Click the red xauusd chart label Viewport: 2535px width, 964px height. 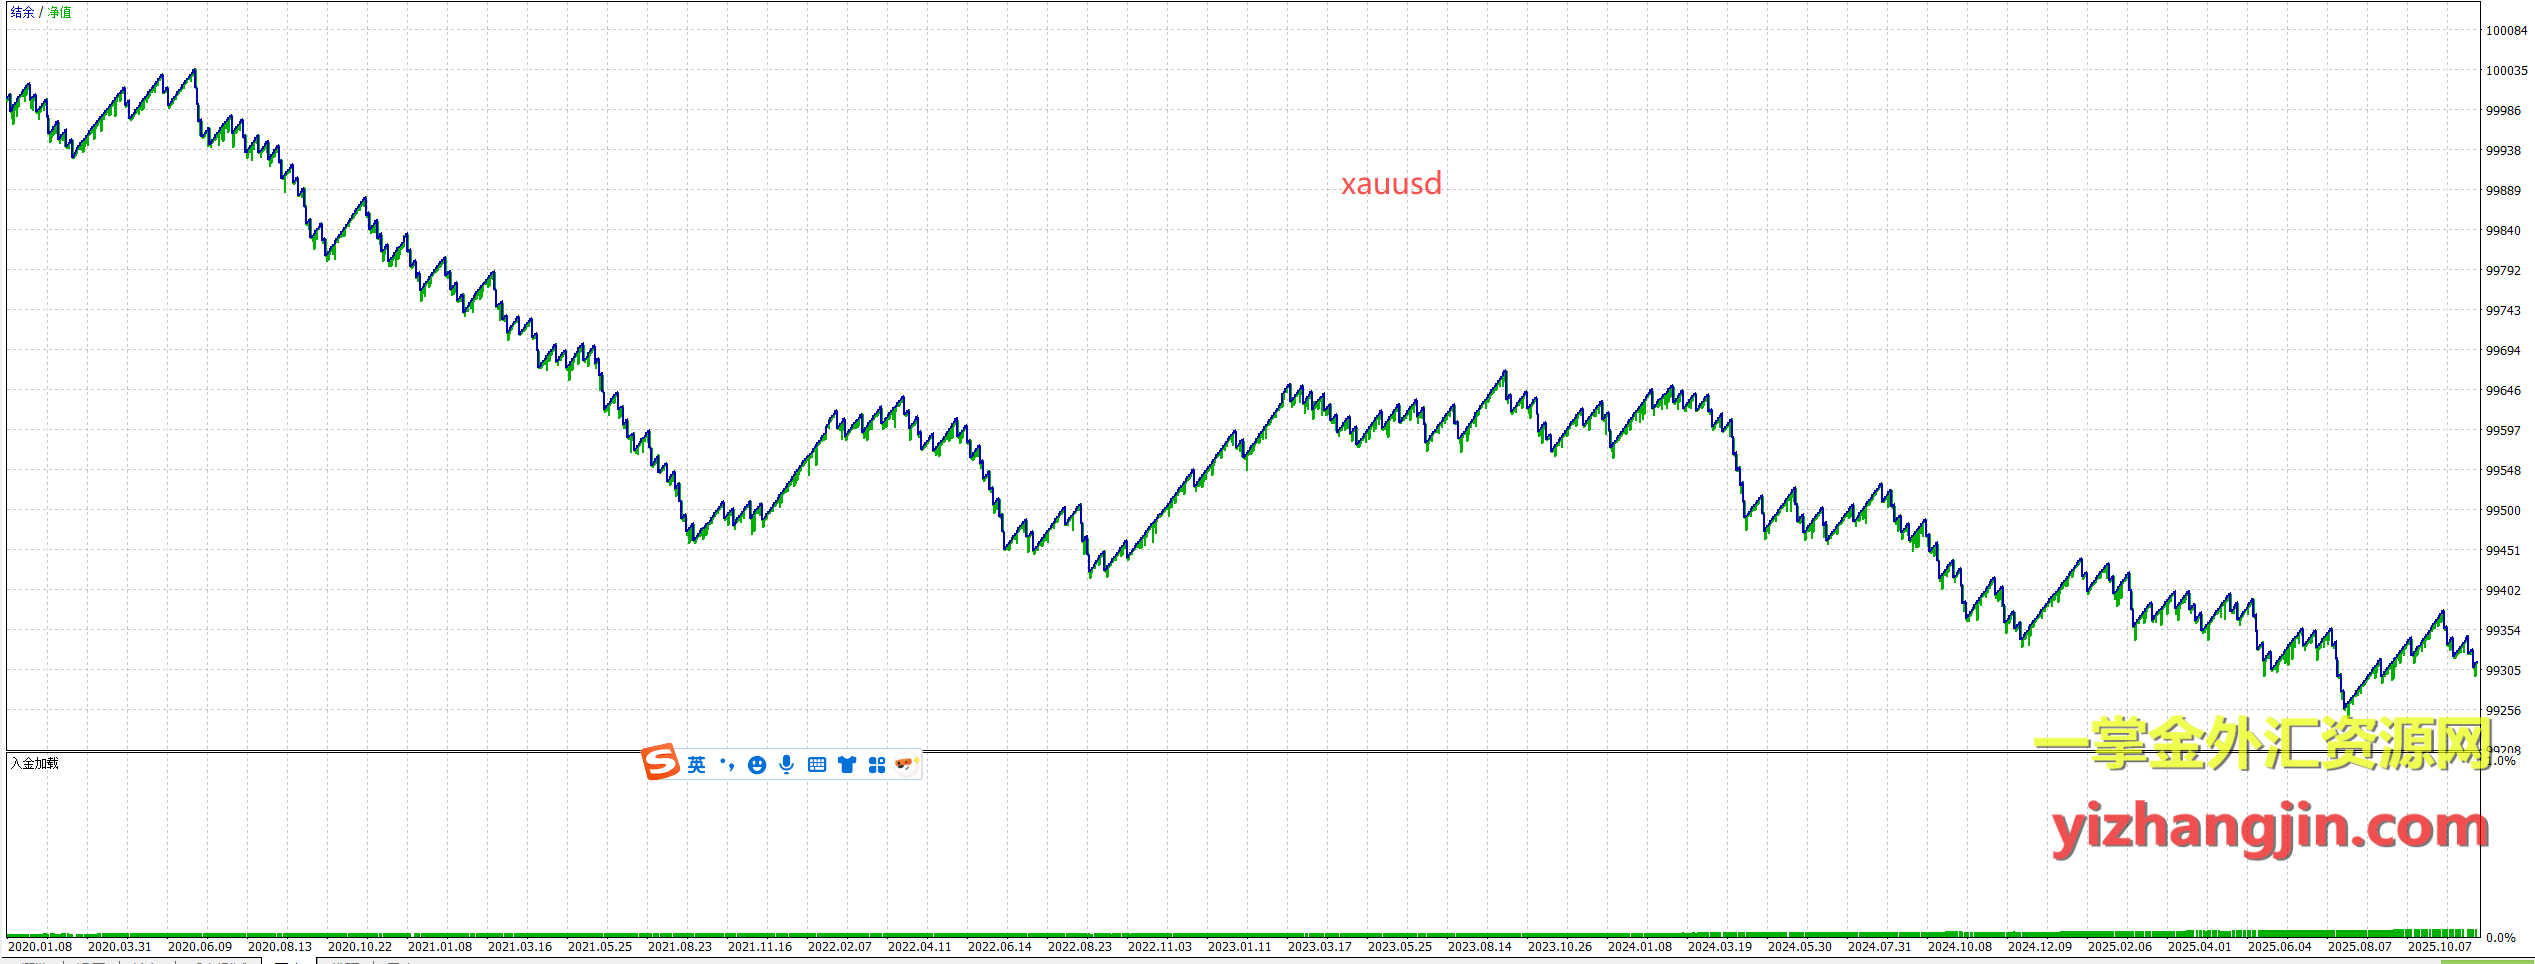coord(1391,184)
